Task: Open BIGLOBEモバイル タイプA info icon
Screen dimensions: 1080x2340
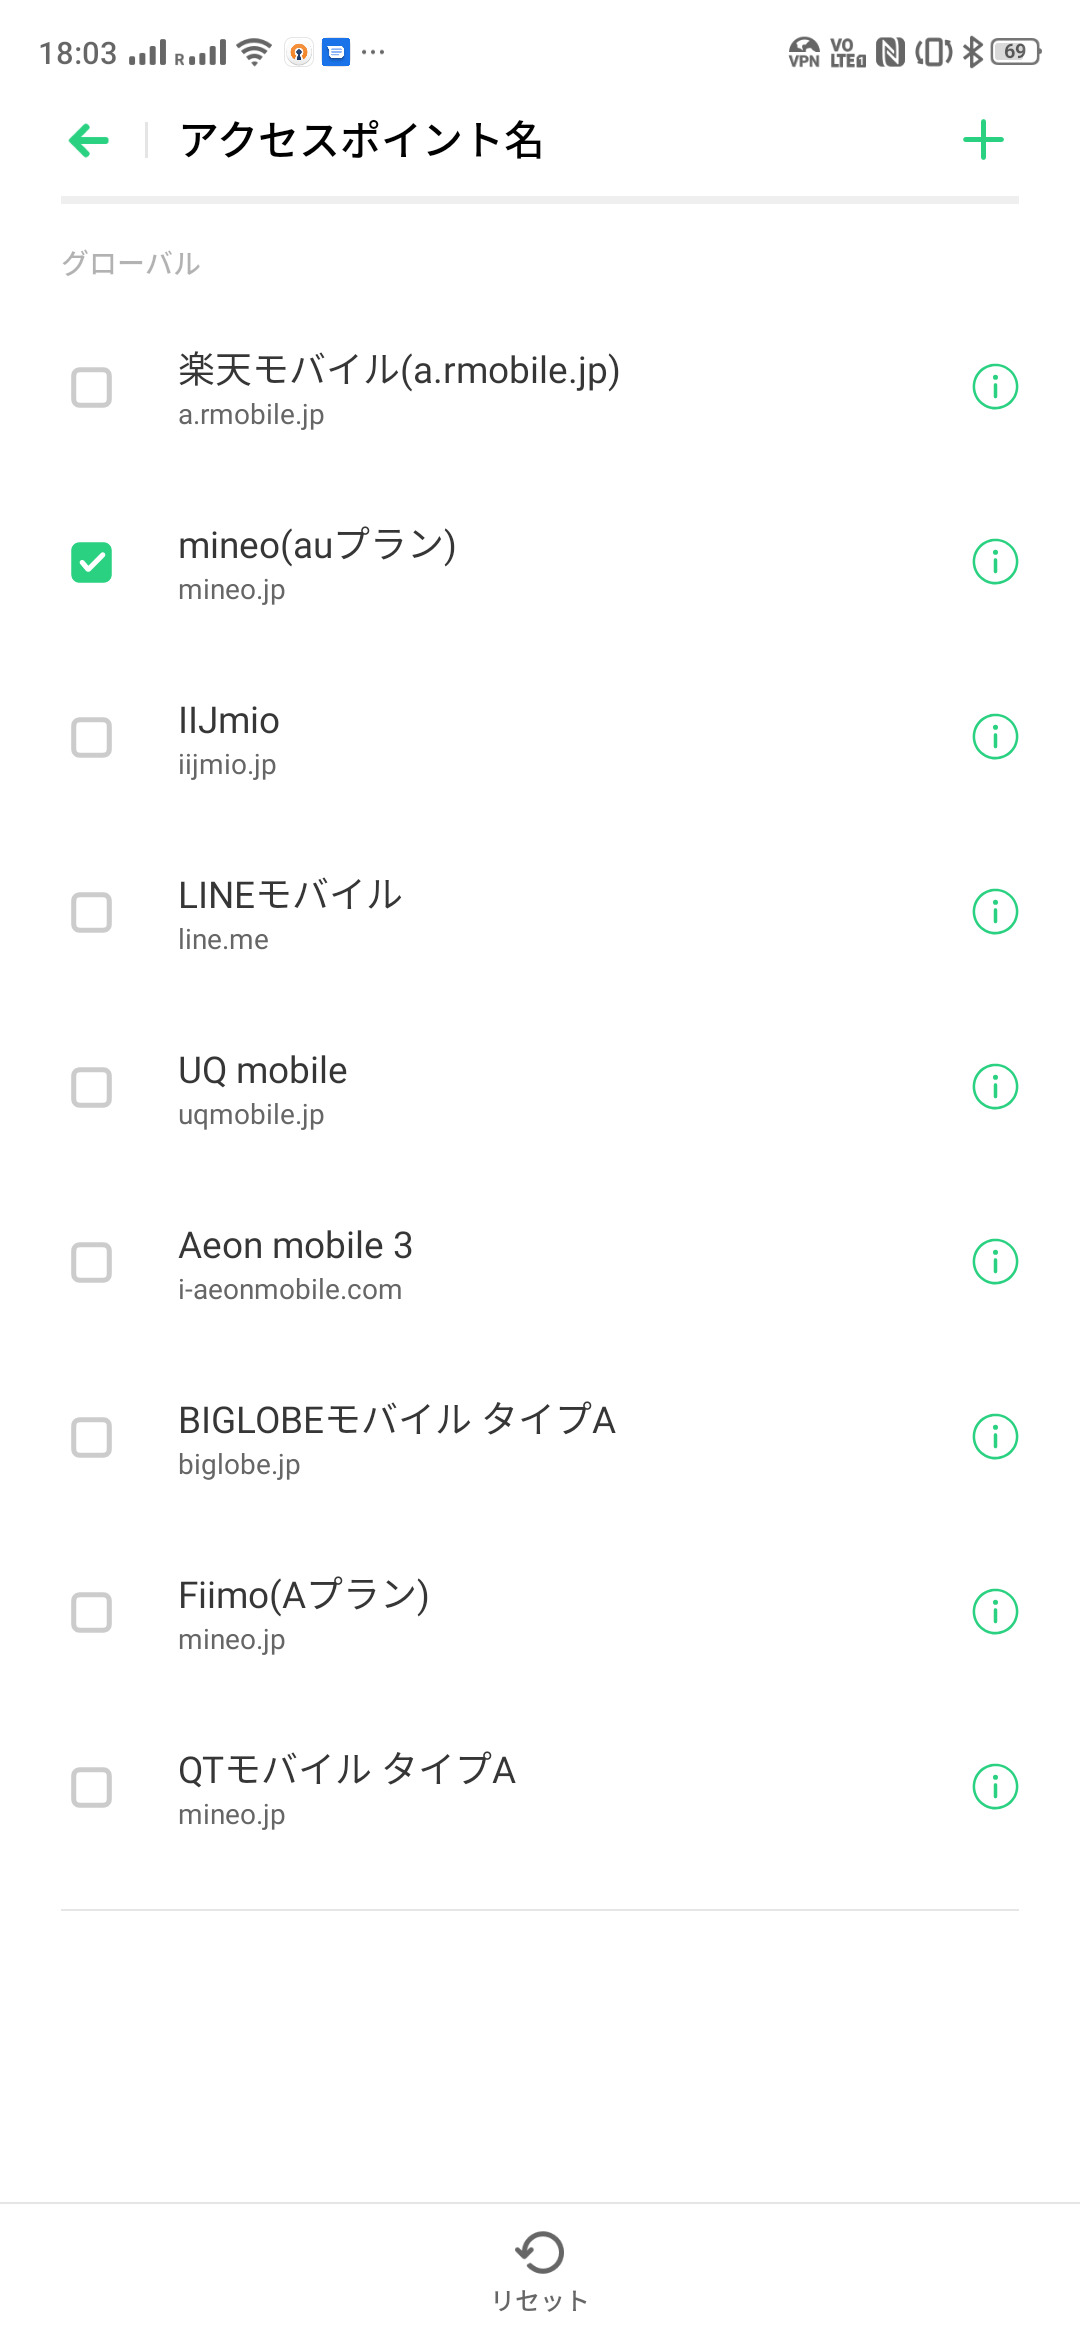Action: 995,1437
